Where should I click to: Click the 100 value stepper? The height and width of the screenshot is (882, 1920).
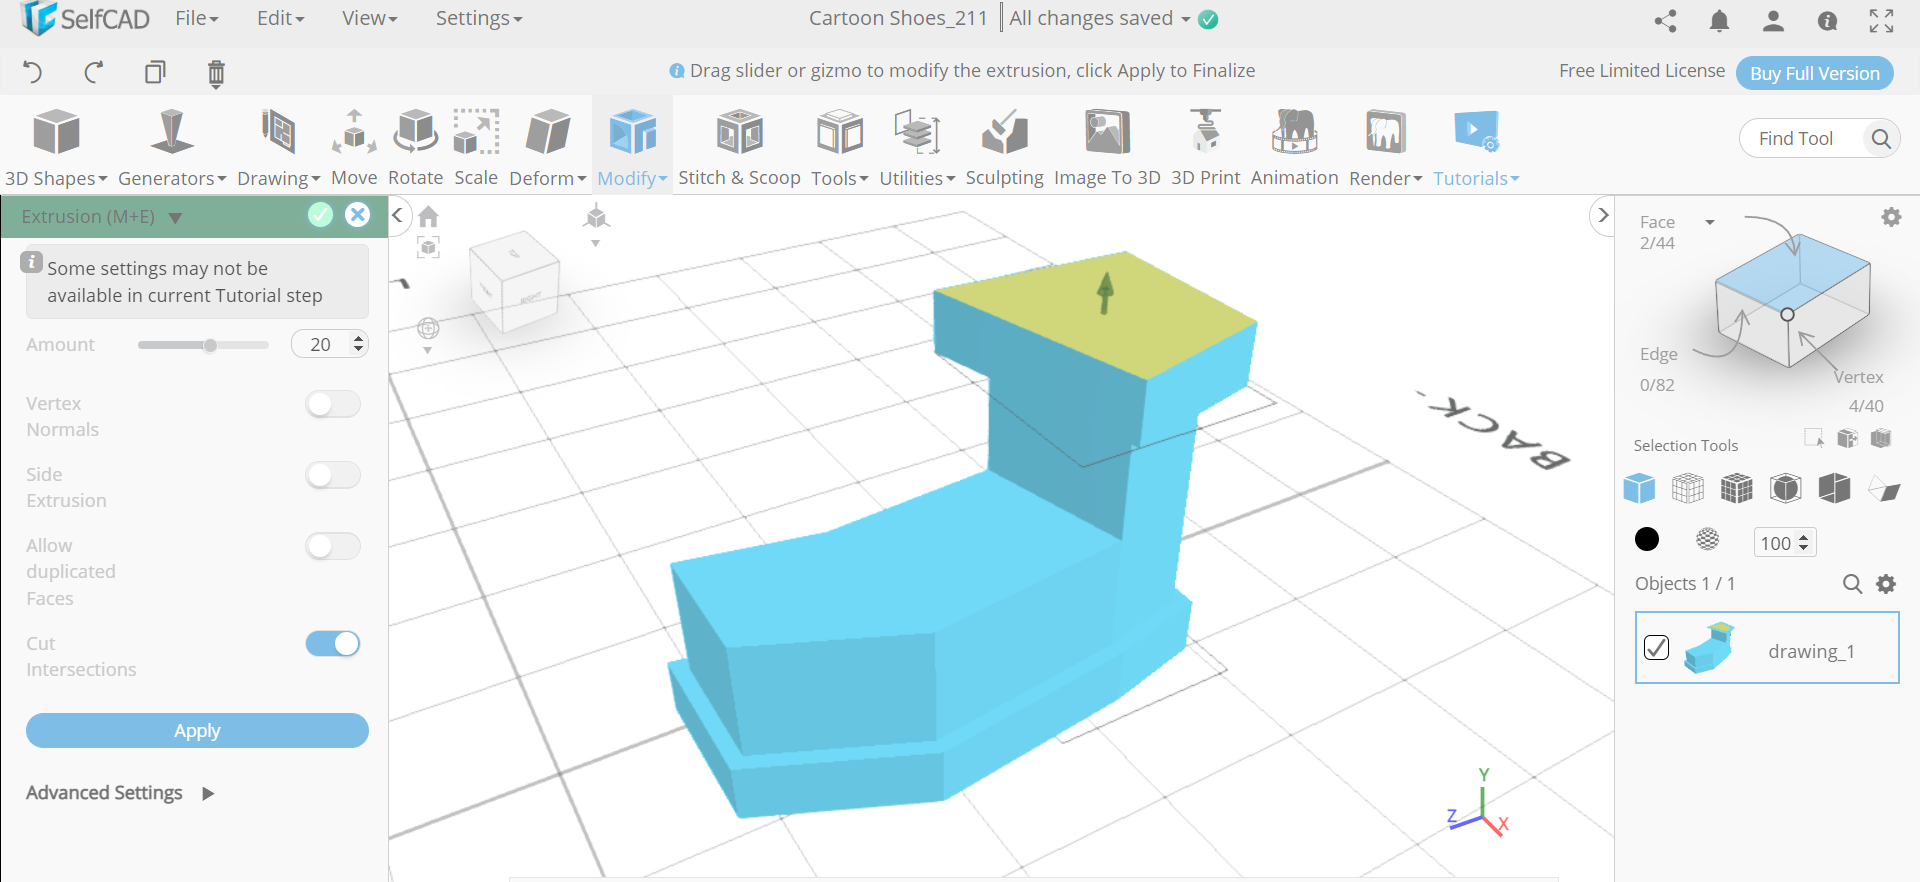coord(1804,543)
